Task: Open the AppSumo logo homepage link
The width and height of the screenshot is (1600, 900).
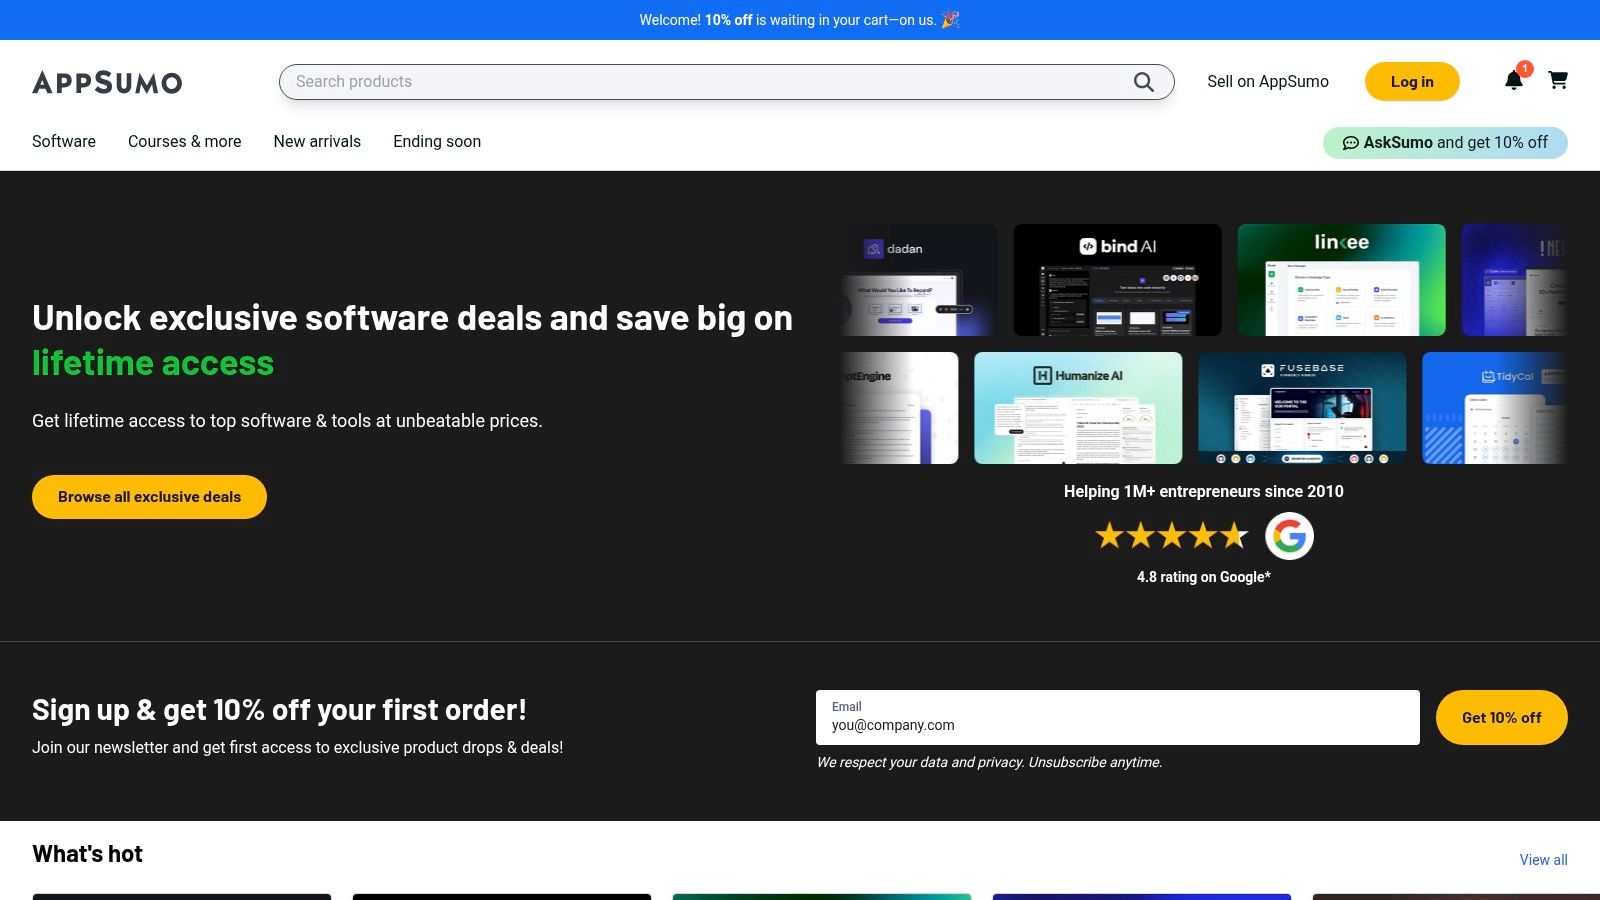Action: click(107, 82)
